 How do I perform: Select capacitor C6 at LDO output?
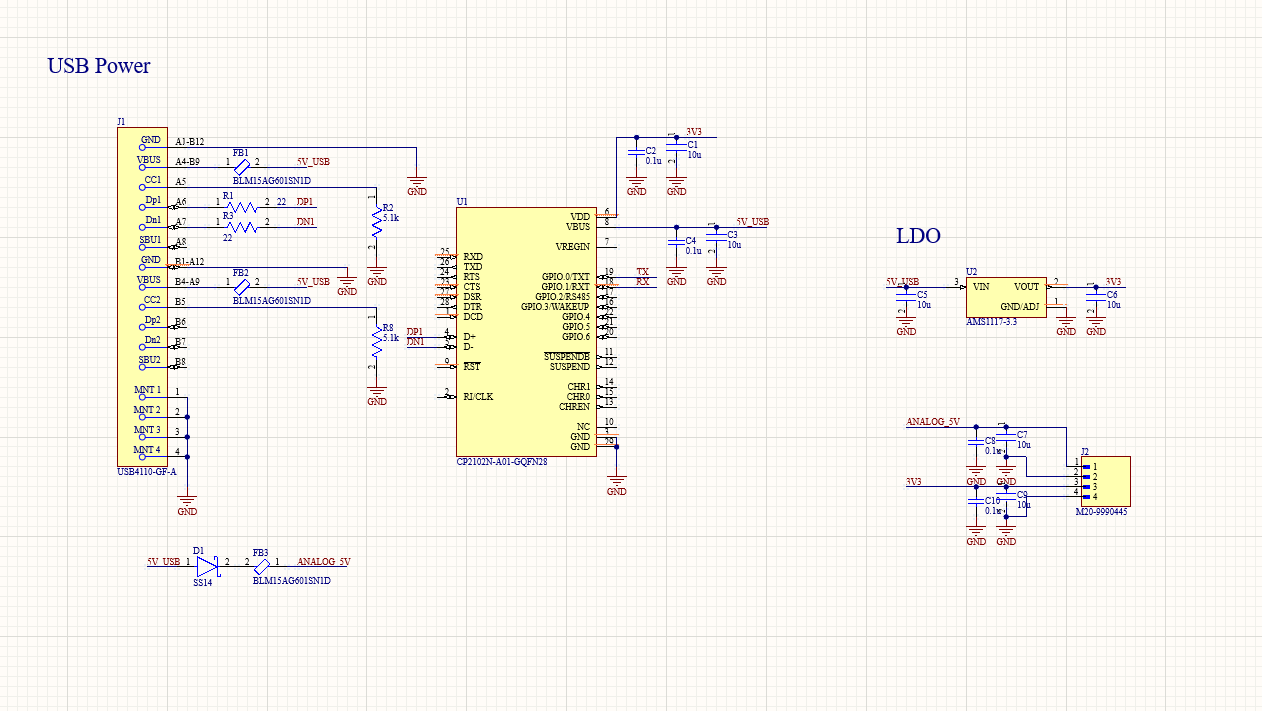click(1096, 297)
